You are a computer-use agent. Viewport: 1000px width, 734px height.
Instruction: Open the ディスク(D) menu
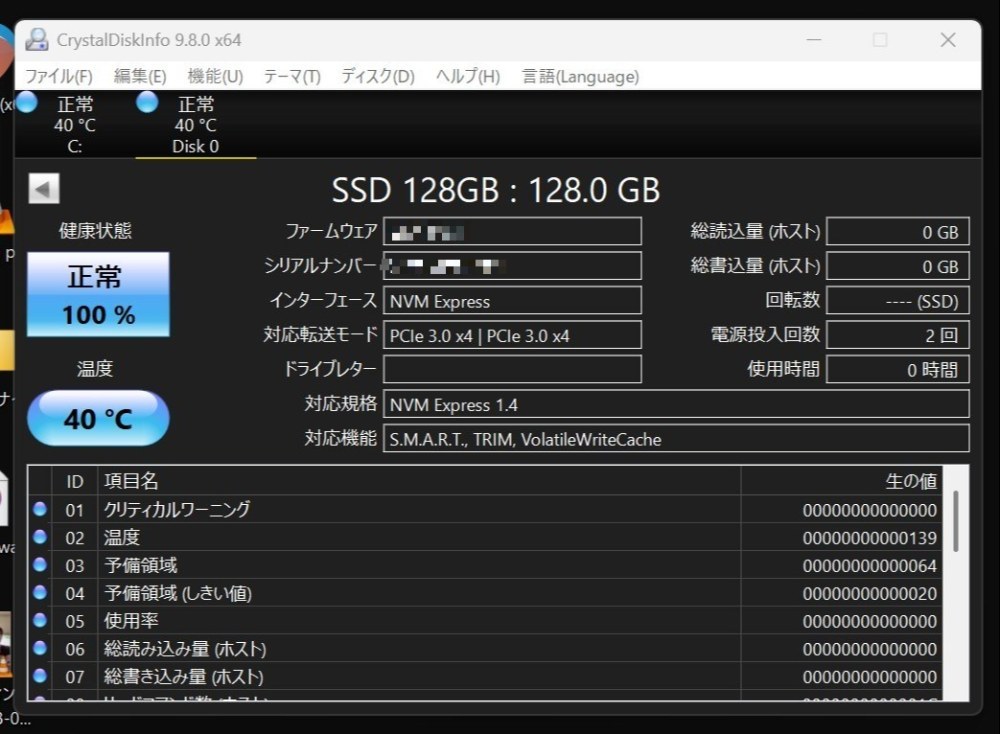tap(378, 77)
